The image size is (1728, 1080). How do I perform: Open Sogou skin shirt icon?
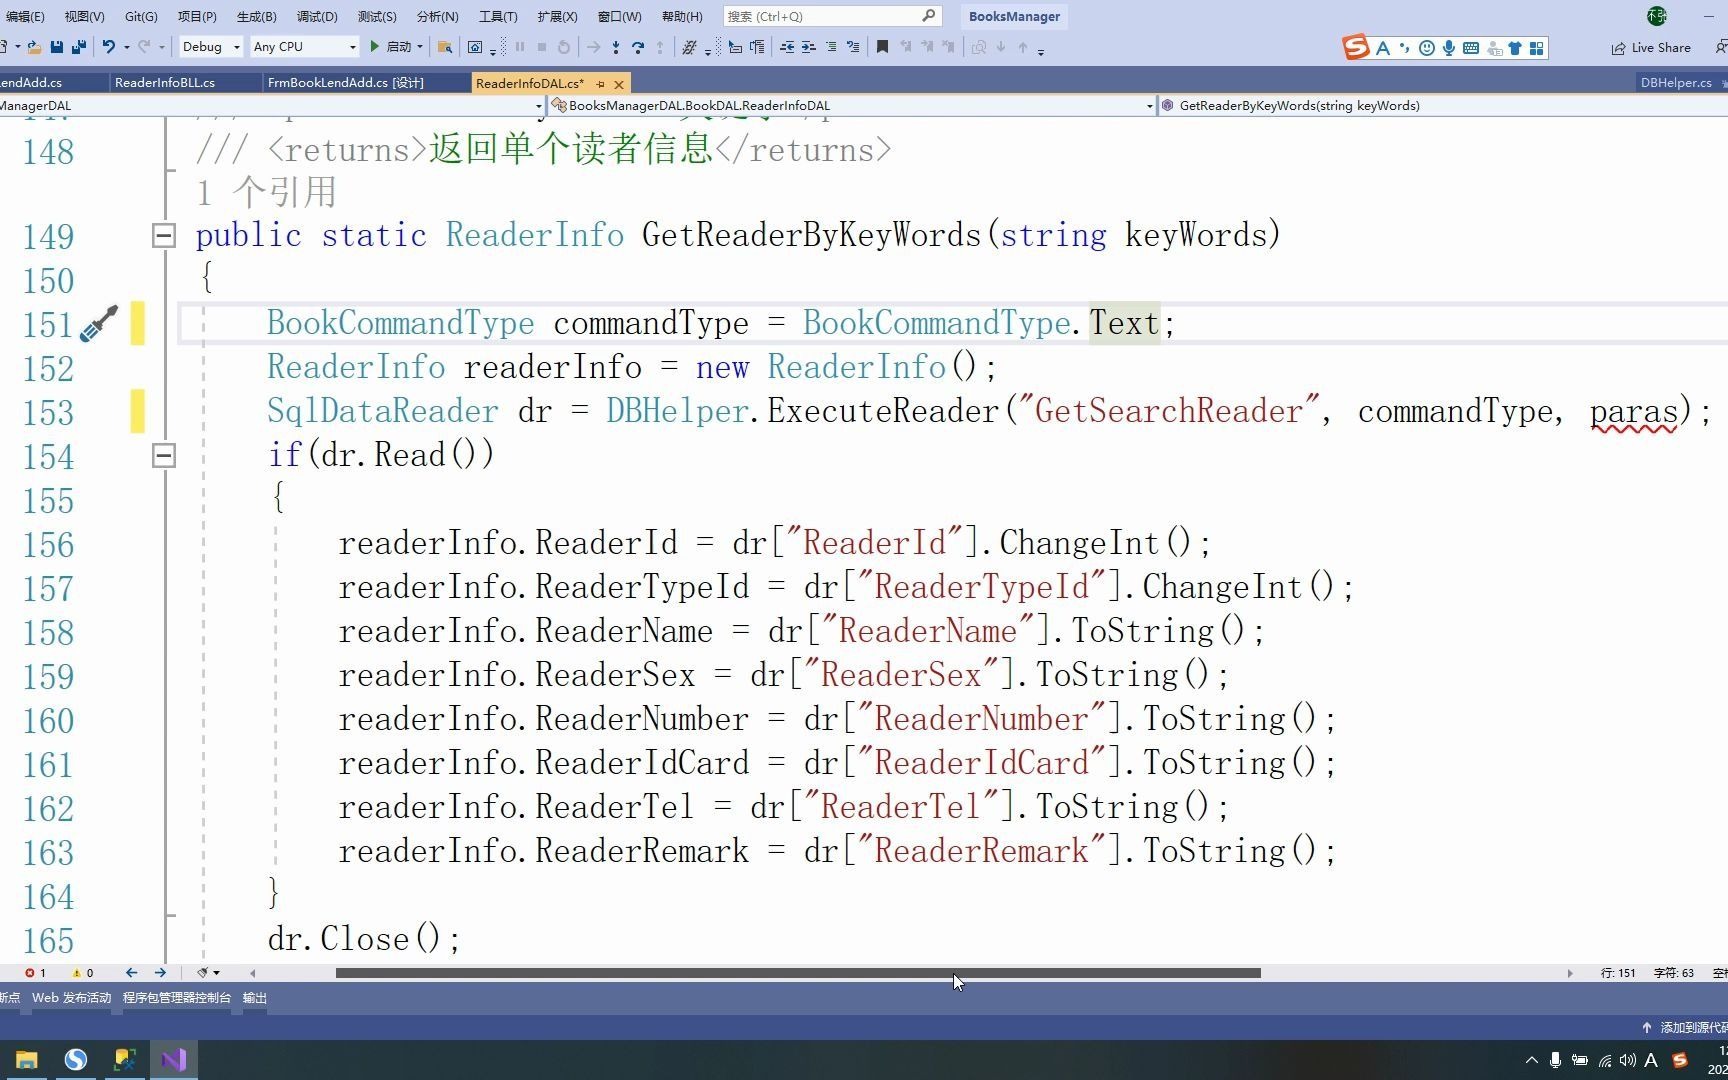click(1515, 48)
